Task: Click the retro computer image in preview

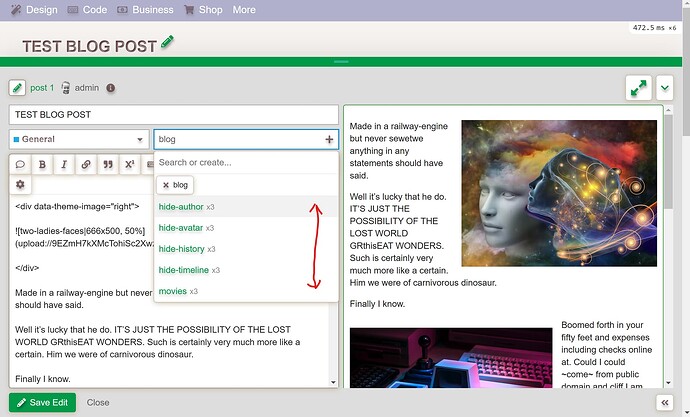Action: pyautogui.click(x=451, y=358)
